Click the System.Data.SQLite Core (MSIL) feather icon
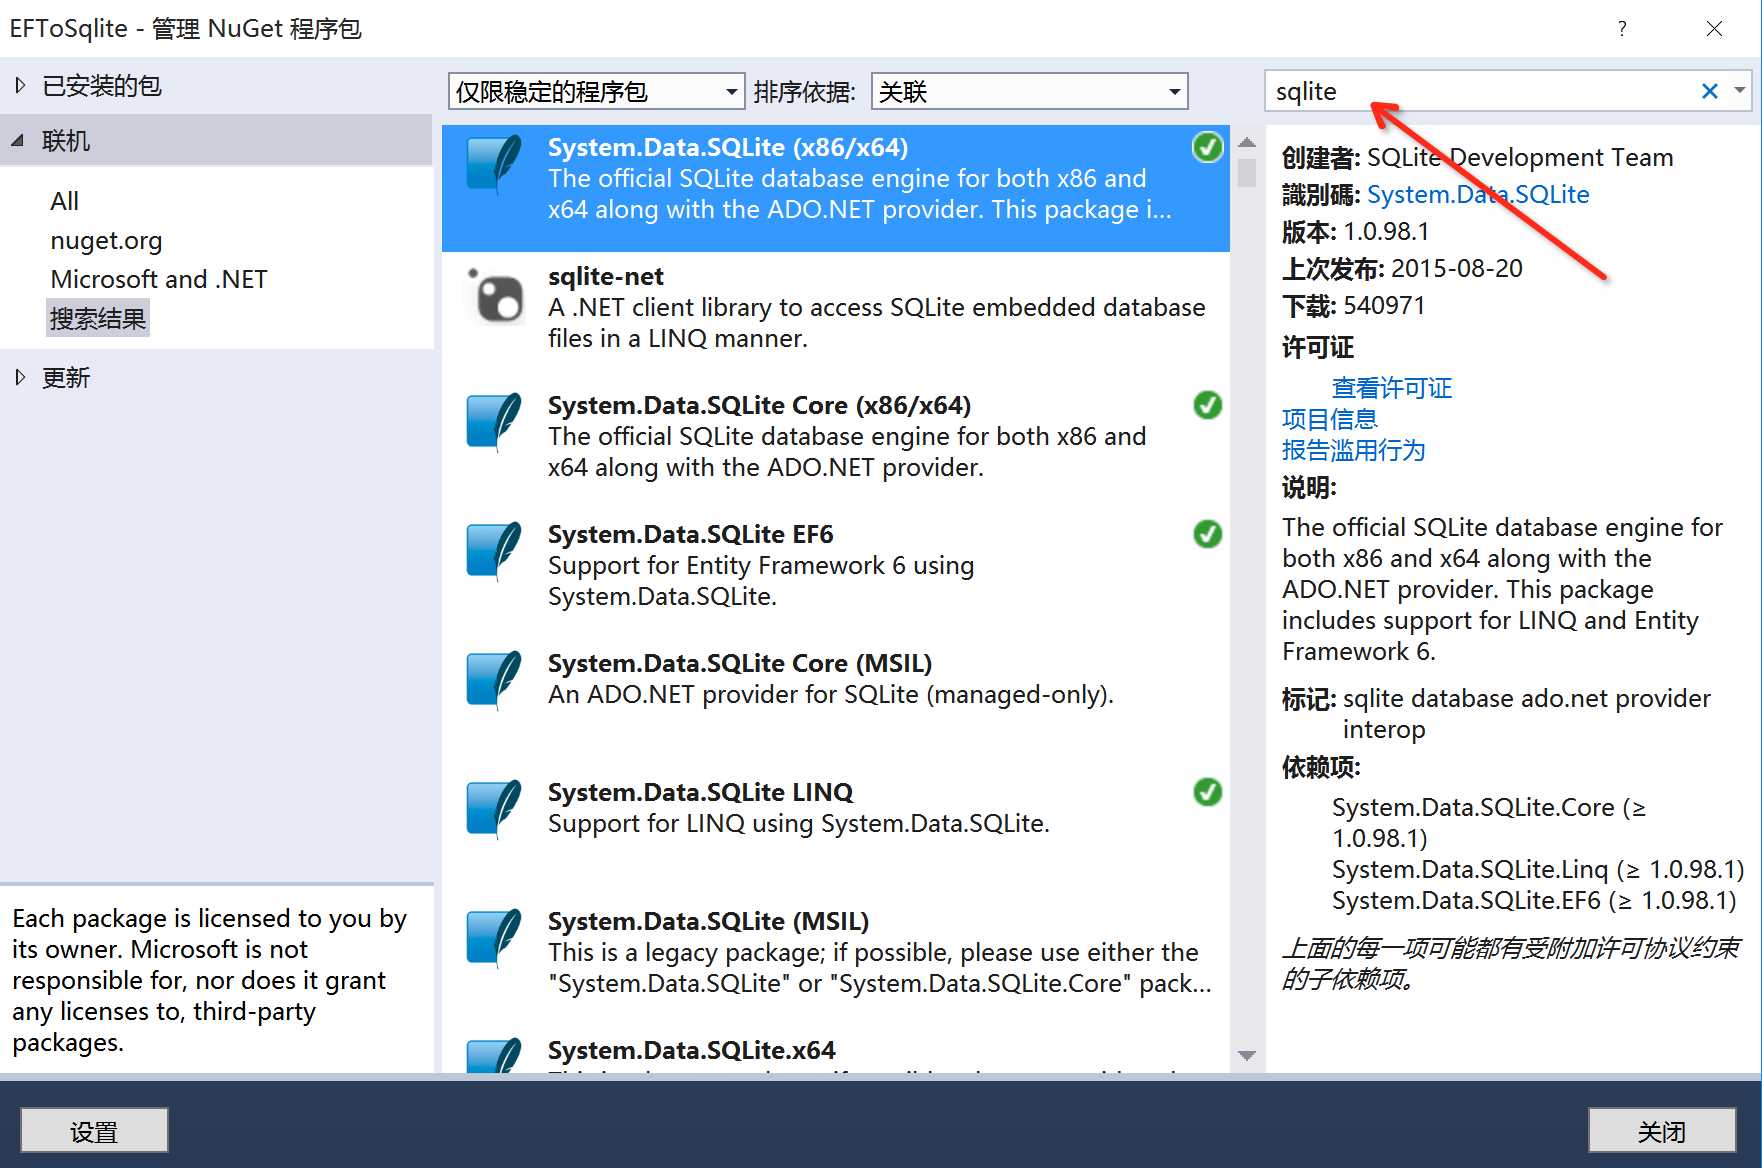Image resolution: width=1762 pixels, height=1168 pixels. click(494, 680)
